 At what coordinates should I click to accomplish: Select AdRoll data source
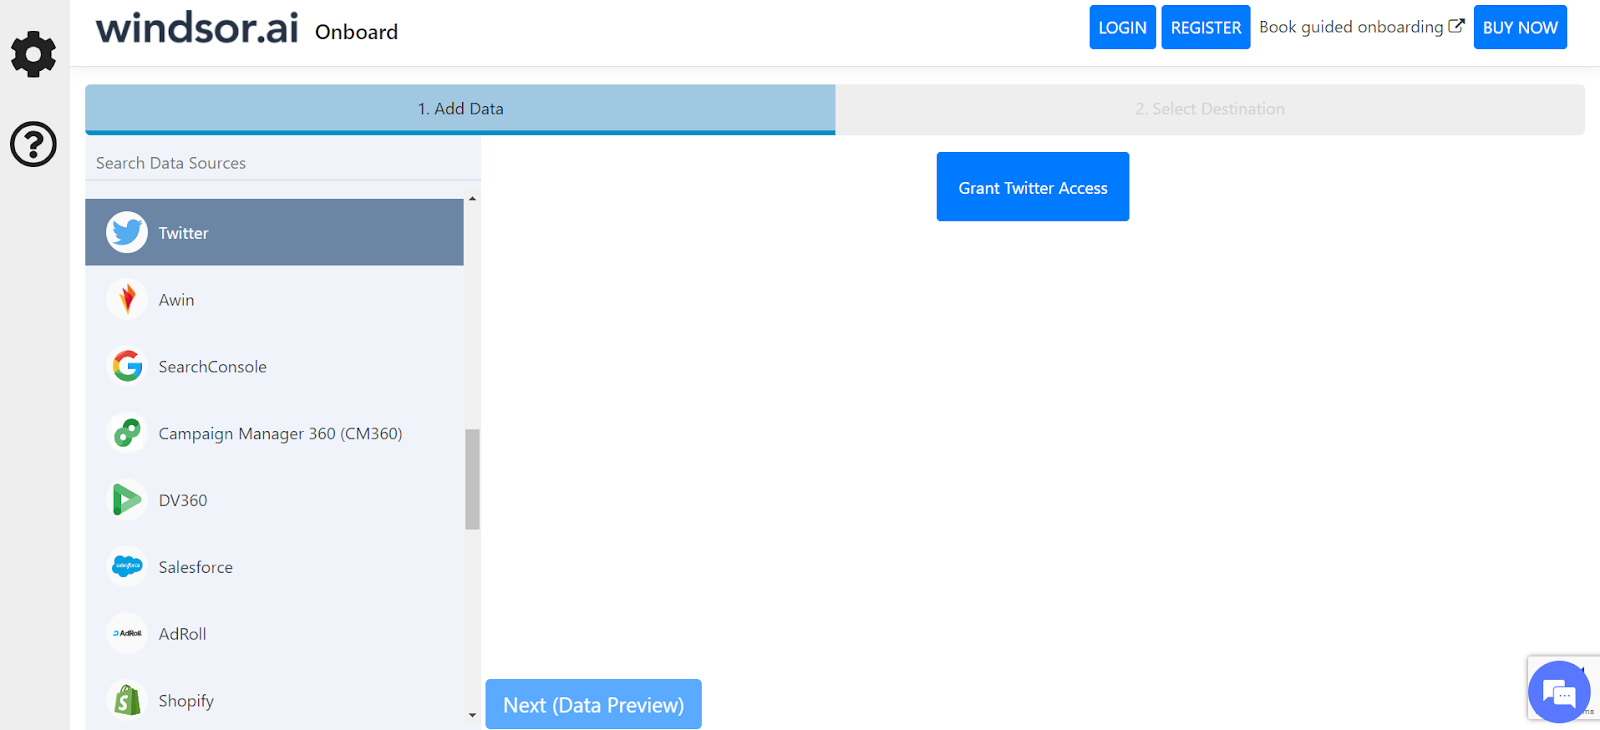point(274,633)
